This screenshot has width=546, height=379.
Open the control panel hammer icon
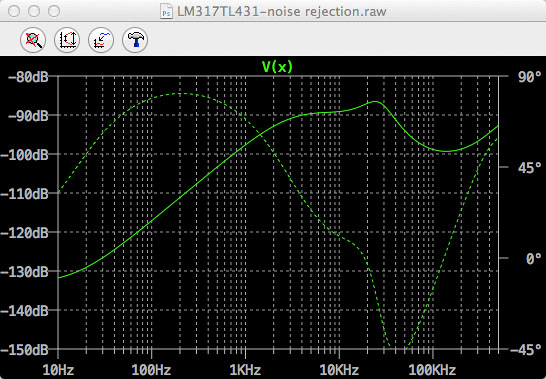coord(135,40)
